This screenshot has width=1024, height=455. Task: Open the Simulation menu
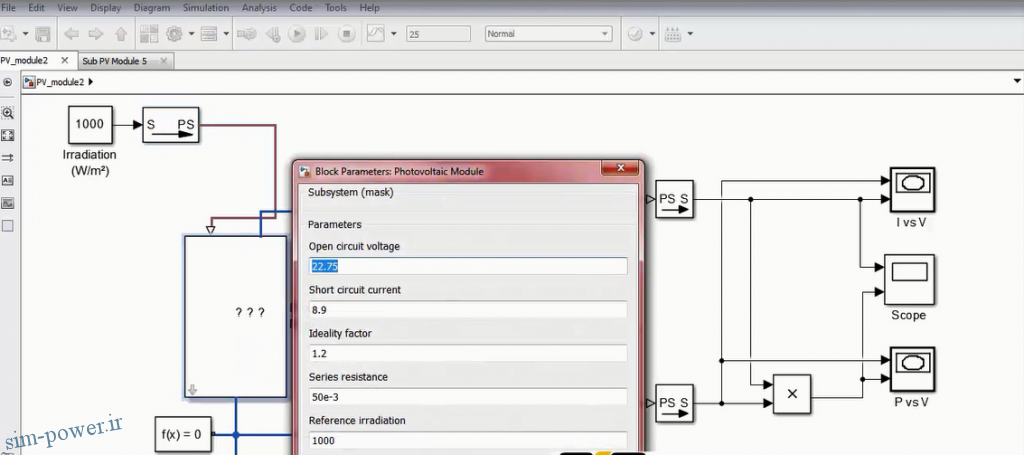[206, 8]
